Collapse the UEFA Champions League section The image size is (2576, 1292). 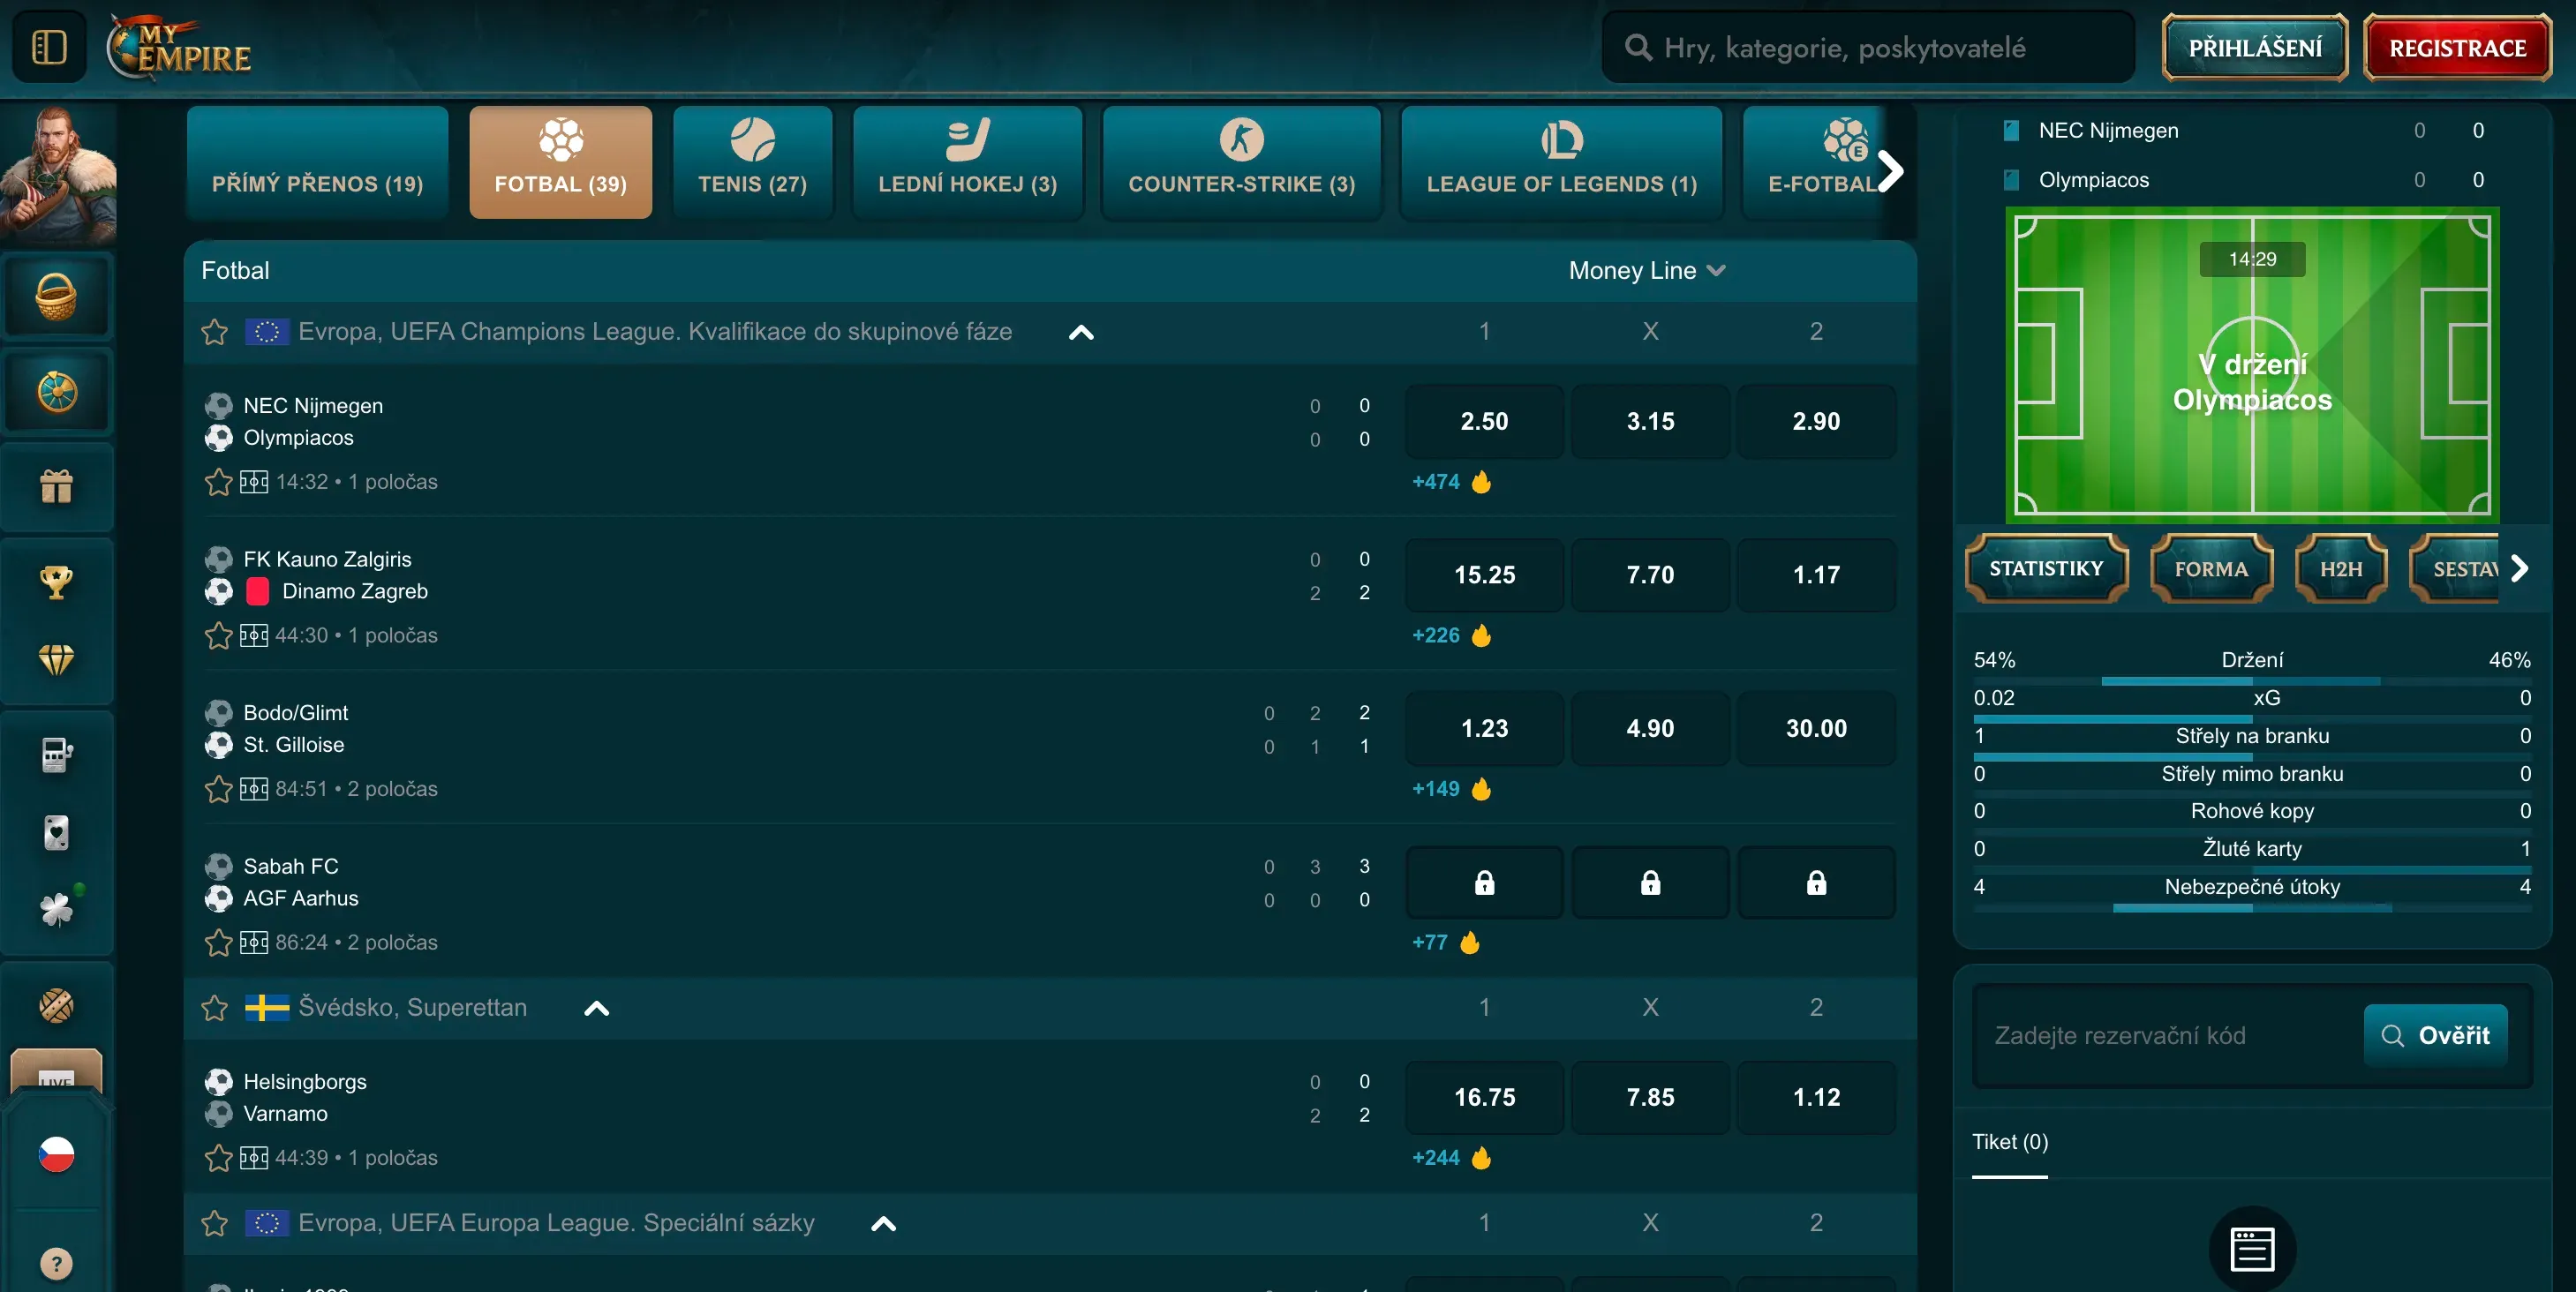tap(1081, 333)
